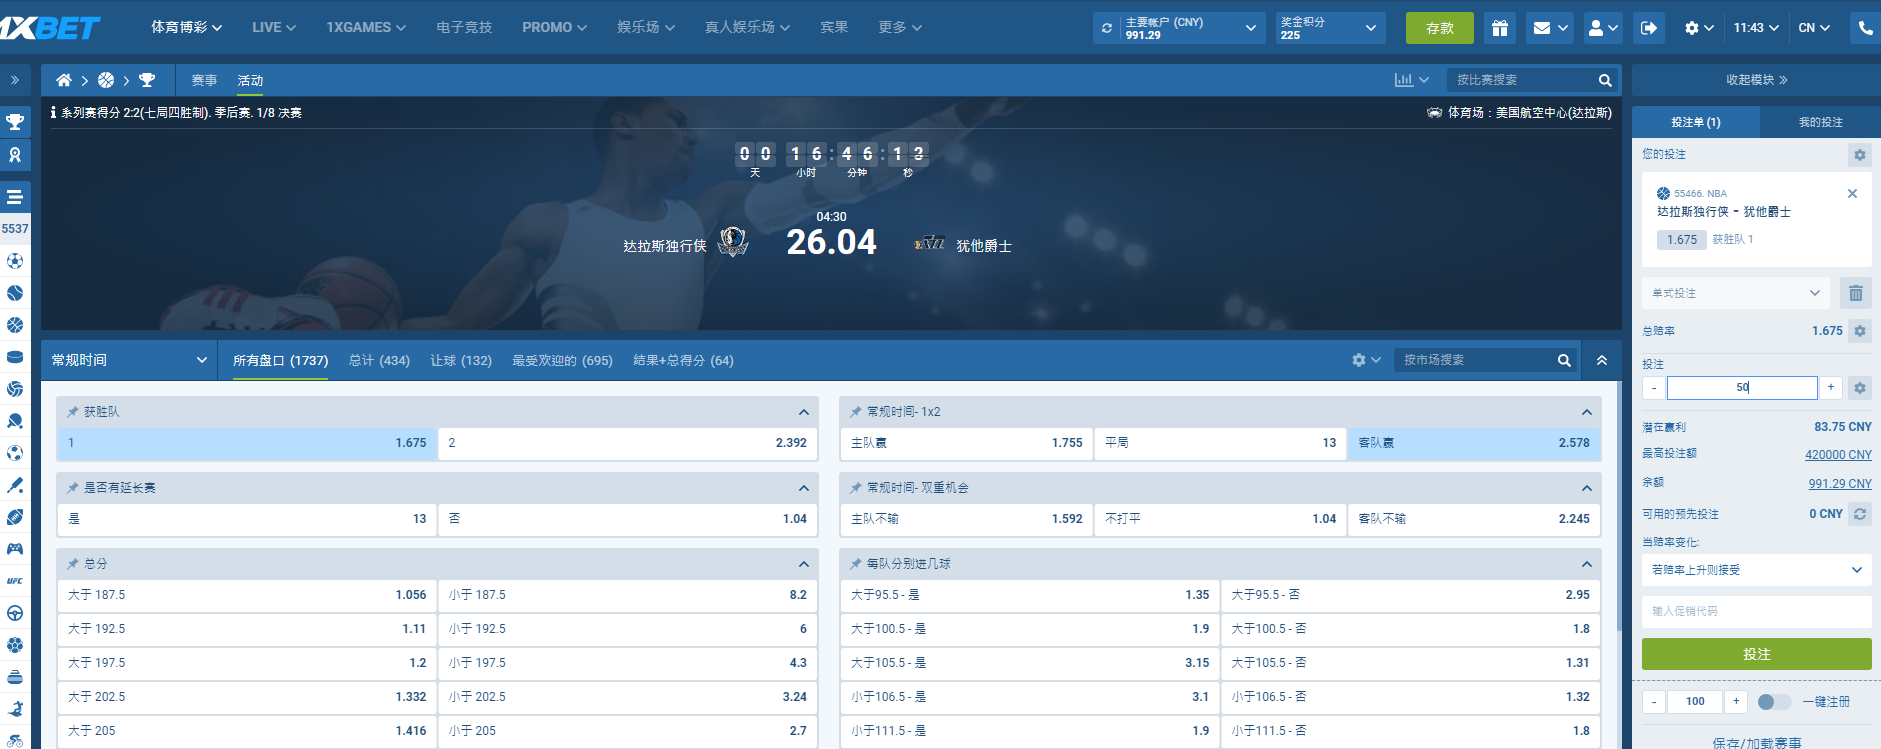
Task: Toggle the one-click bet switch
Action: click(x=1773, y=702)
